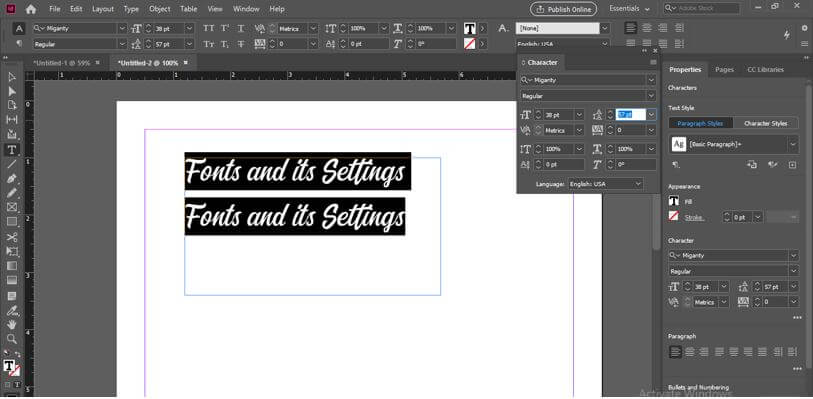Click Stroke swatch in Properties Appearance
813x399 pixels.
tap(674, 217)
